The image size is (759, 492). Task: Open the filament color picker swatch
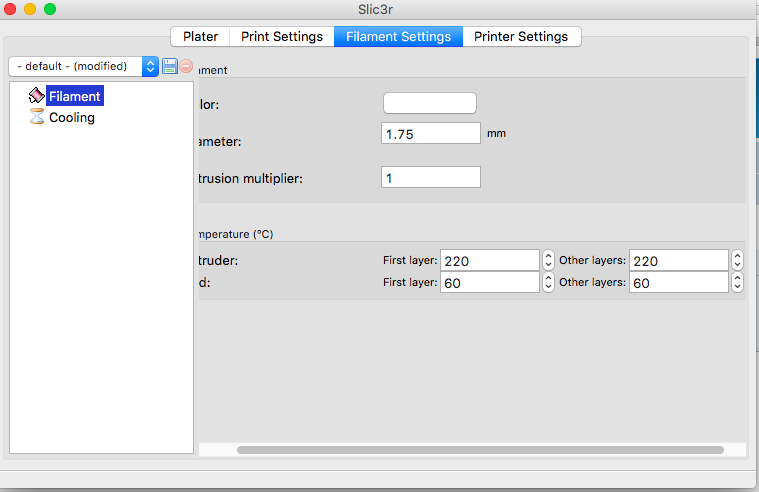pos(430,103)
